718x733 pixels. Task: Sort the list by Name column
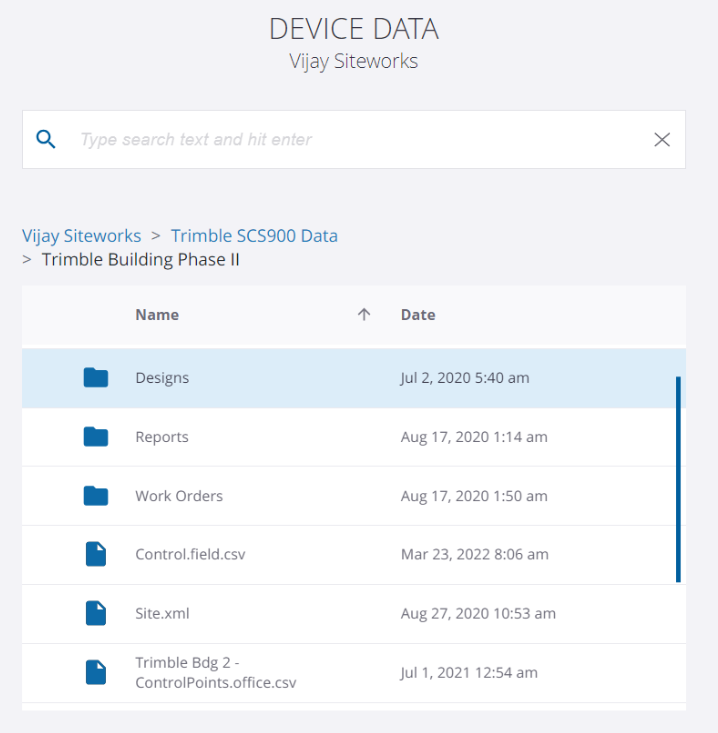coord(157,315)
